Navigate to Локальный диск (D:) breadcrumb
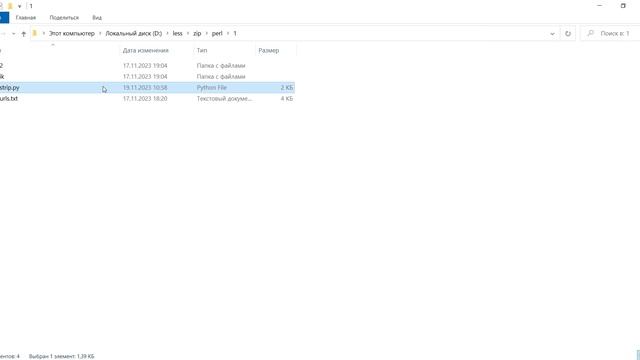The height and width of the screenshot is (360, 640). [x=133, y=33]
